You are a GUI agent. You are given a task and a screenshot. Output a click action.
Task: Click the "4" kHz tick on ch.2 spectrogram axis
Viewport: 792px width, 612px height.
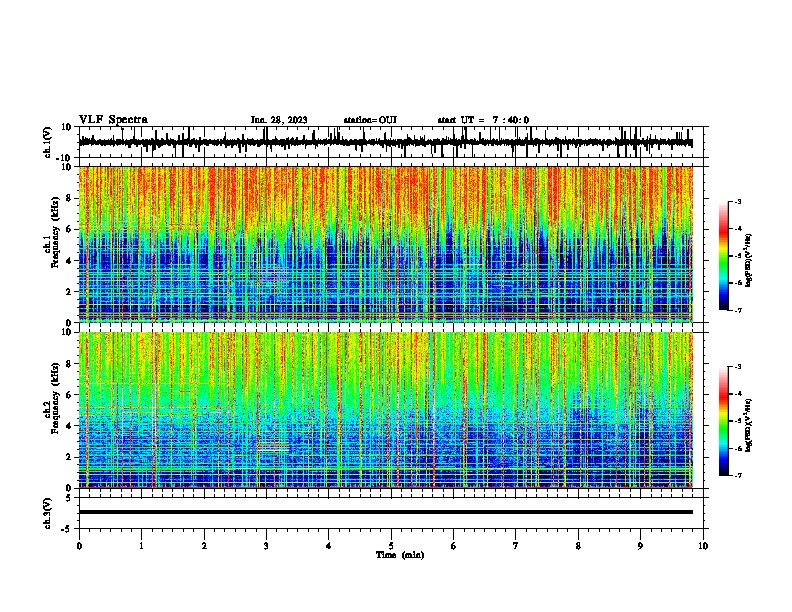coord(70,426)
